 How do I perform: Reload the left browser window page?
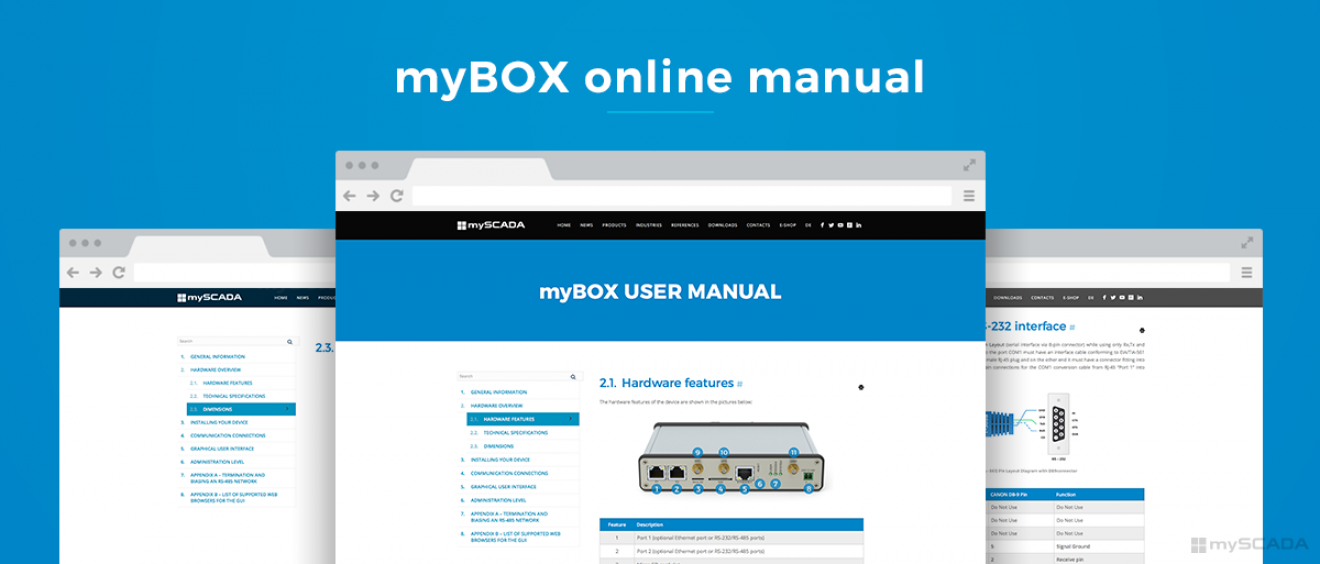click(119, 272)
